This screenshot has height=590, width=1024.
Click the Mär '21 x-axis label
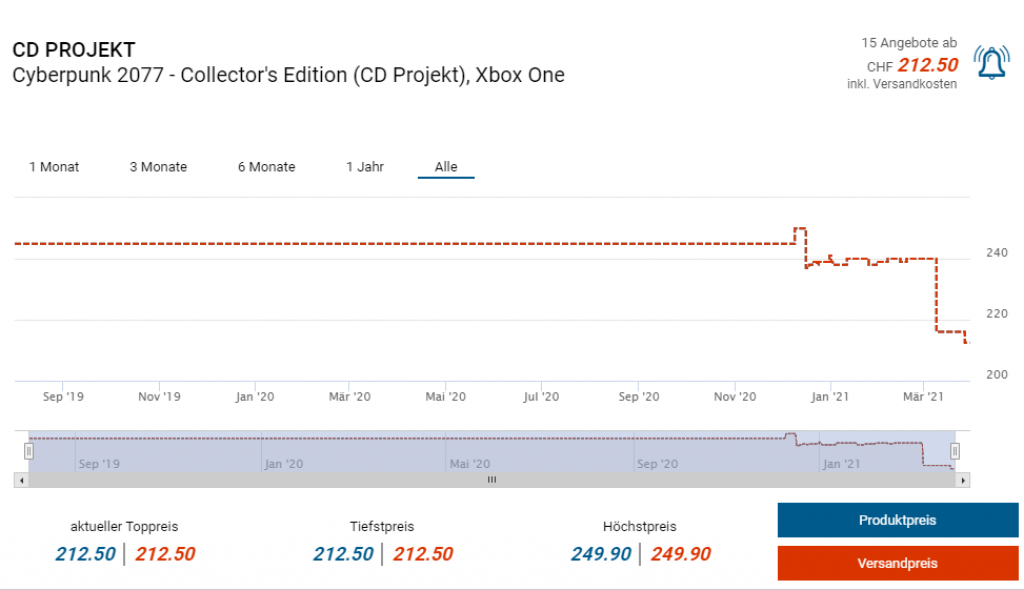pos(923,397)
